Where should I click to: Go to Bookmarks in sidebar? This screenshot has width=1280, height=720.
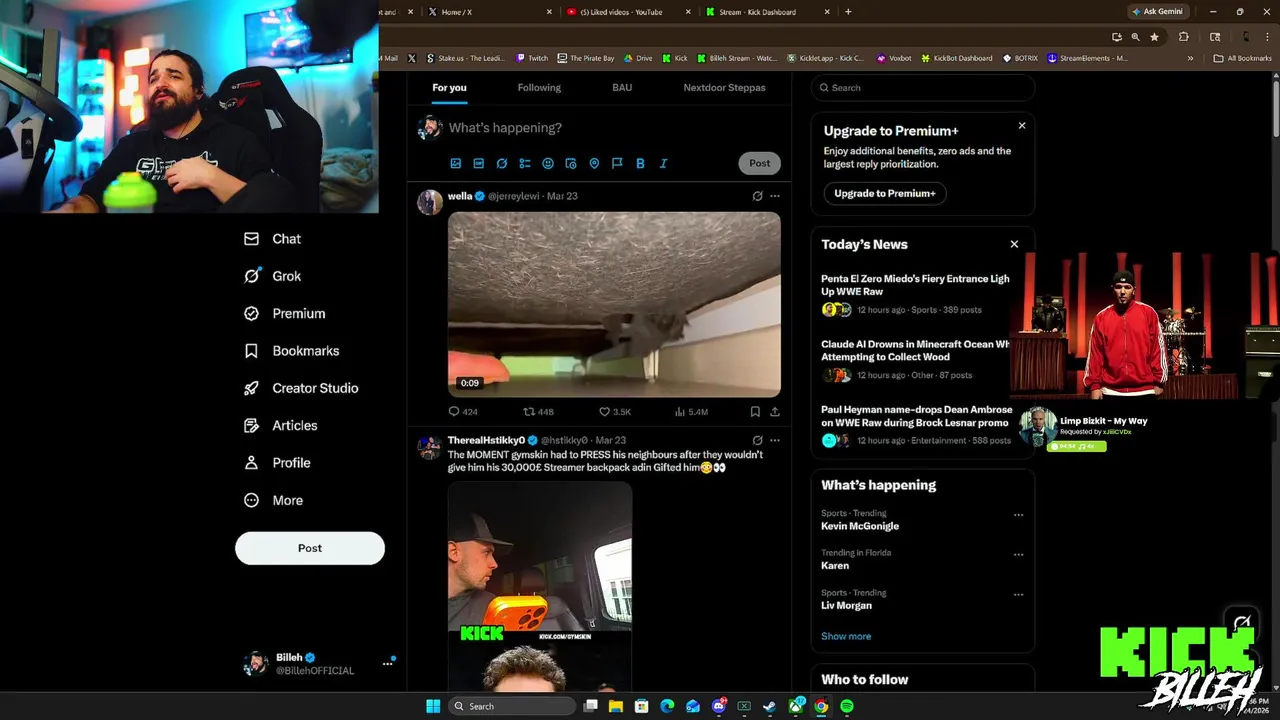(291, 351)
